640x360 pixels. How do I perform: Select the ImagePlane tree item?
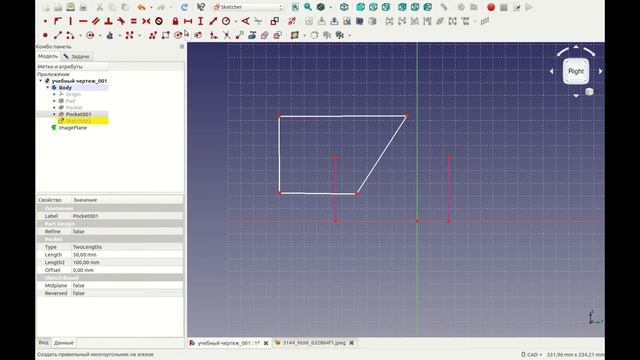(x=73, y=128)
